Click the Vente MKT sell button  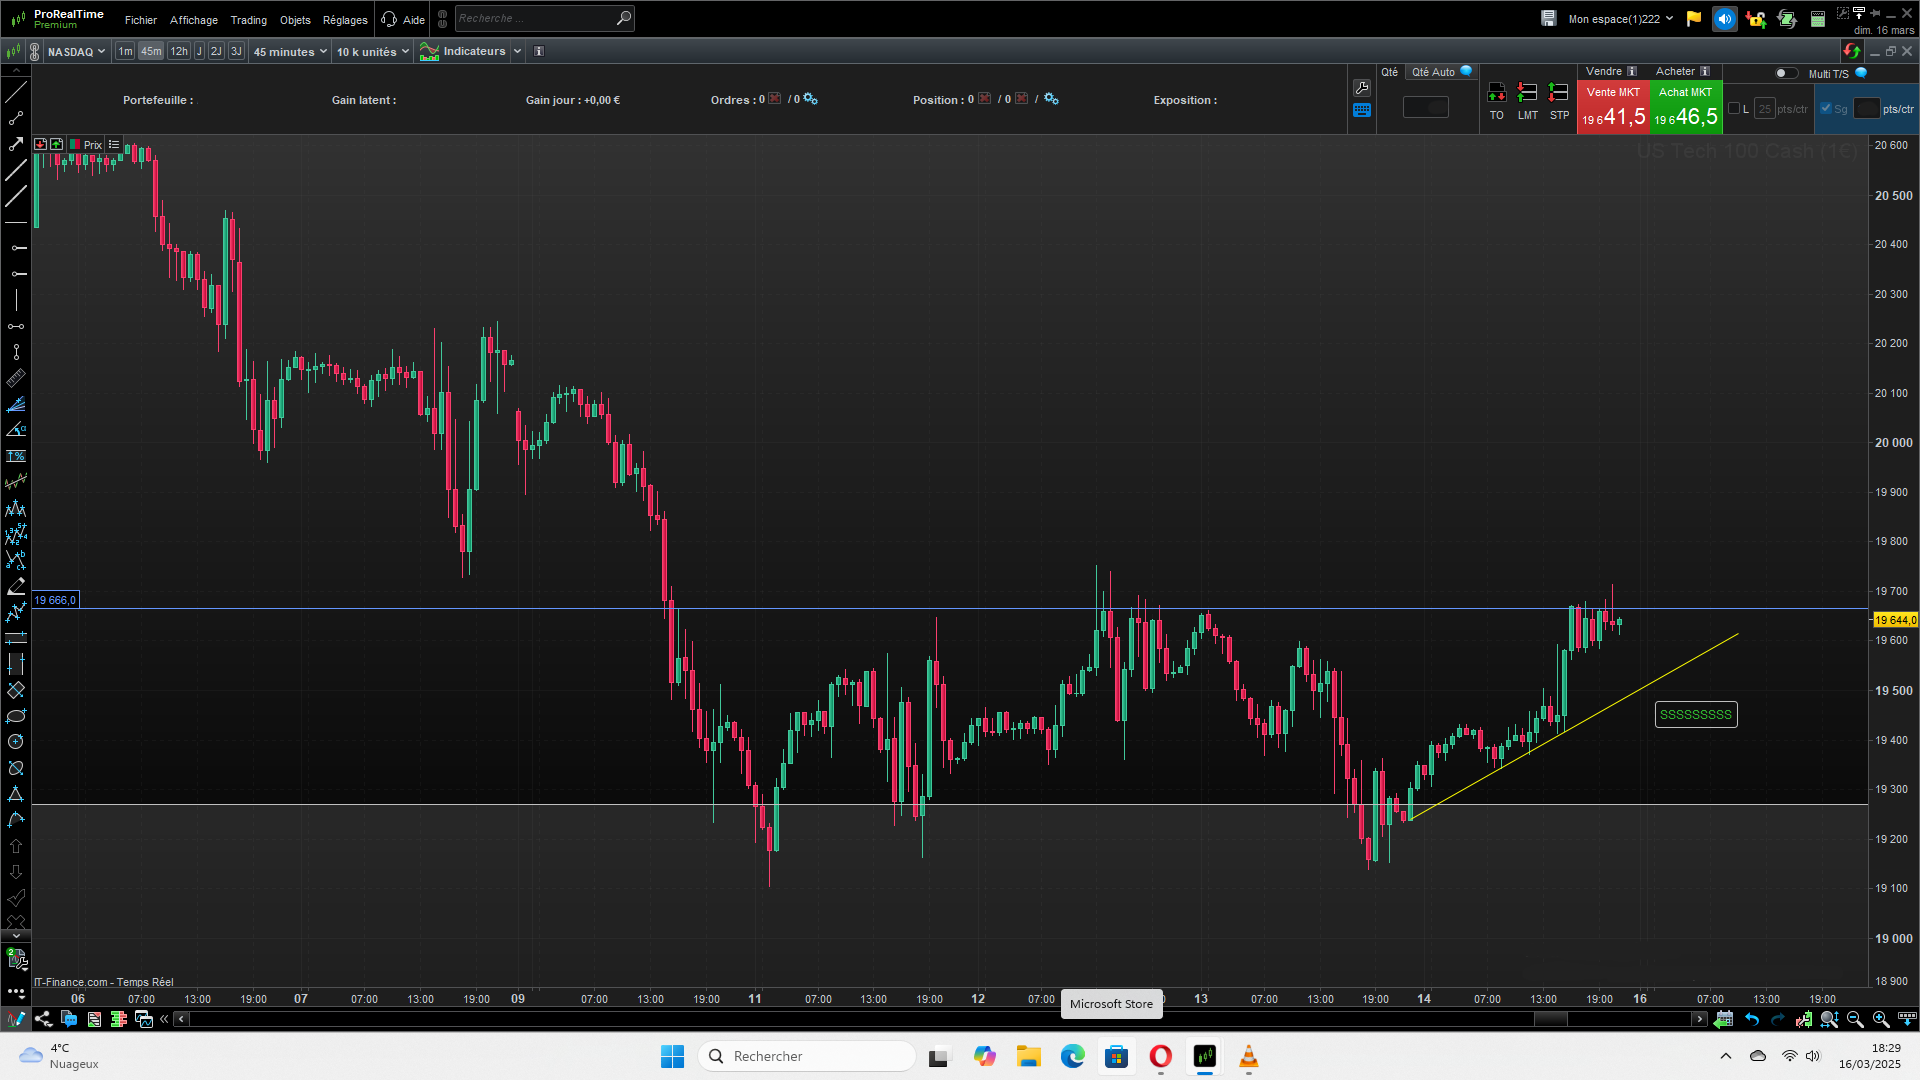click(x=1612, y=107)
